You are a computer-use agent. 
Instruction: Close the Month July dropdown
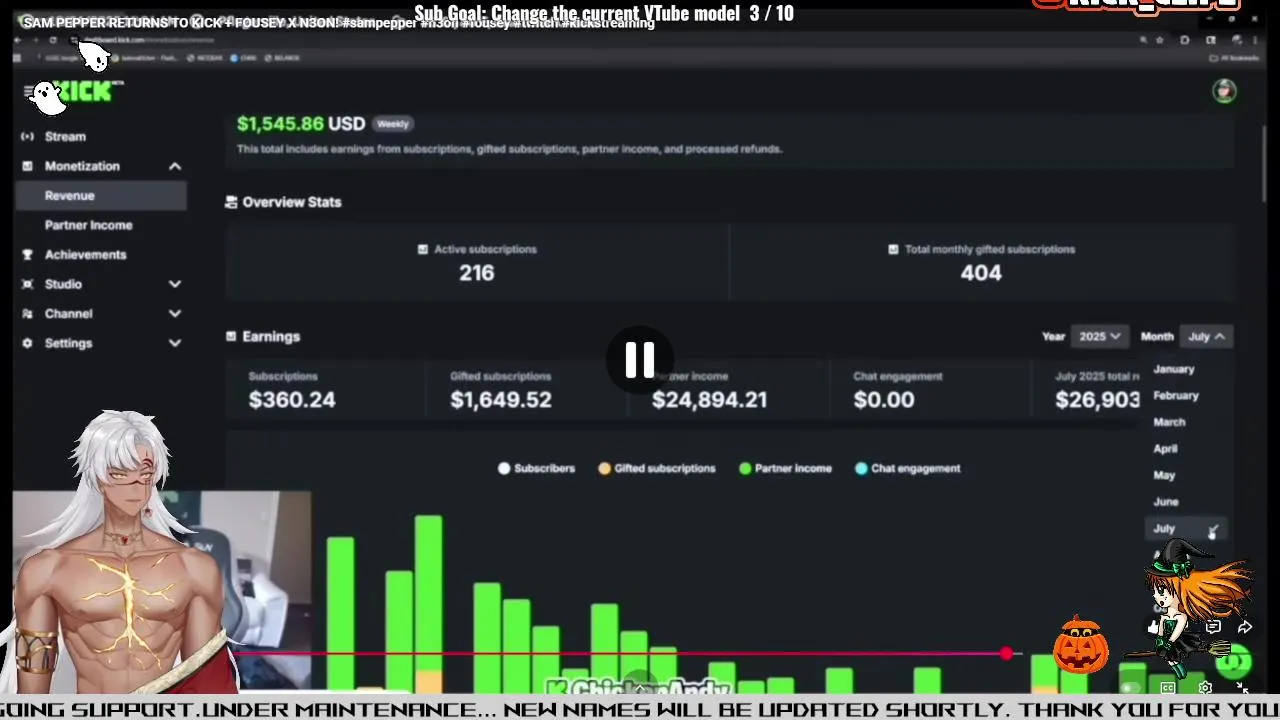1206,337
